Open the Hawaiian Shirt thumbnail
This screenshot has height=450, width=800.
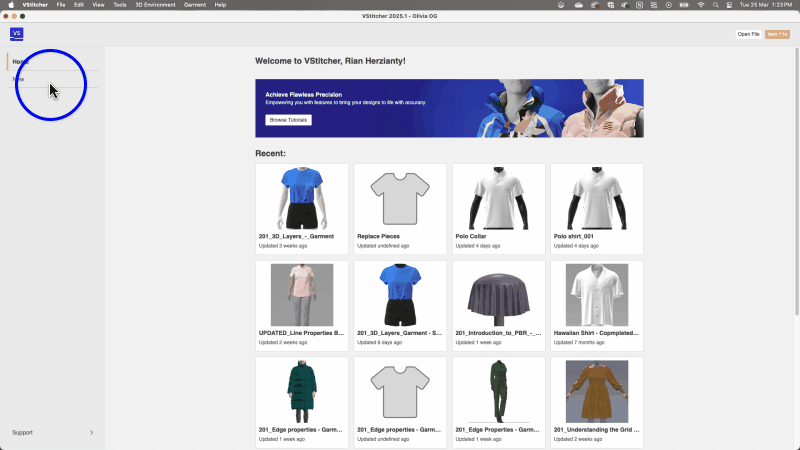[597, 295]
